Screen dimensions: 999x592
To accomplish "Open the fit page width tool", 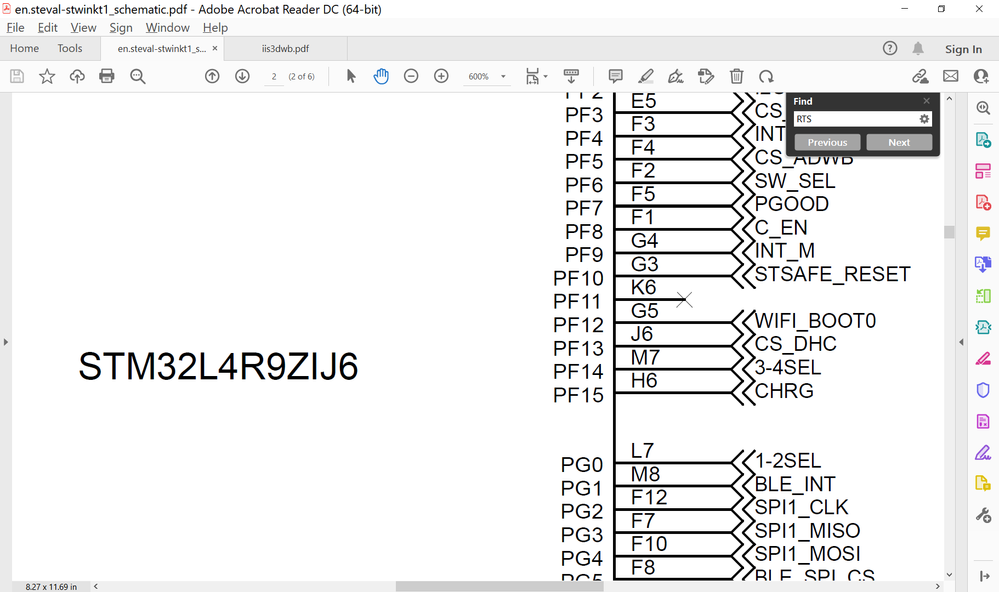I will tap(532, 76).
